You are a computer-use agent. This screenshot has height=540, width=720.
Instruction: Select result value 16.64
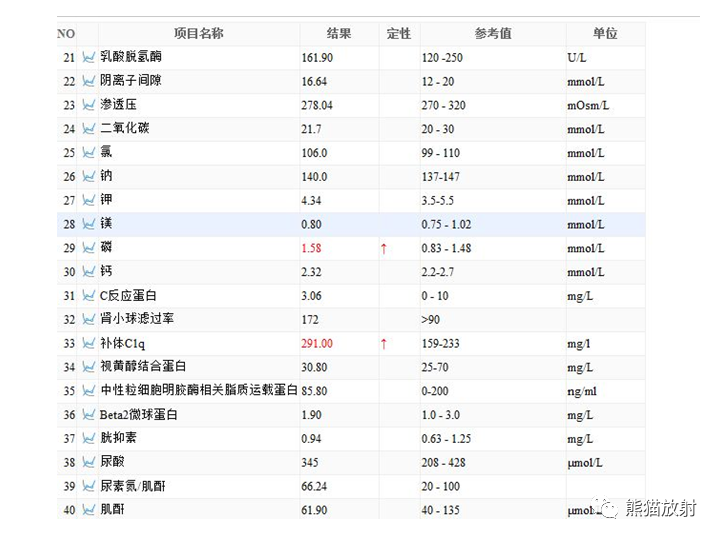(x=314, y=82)
